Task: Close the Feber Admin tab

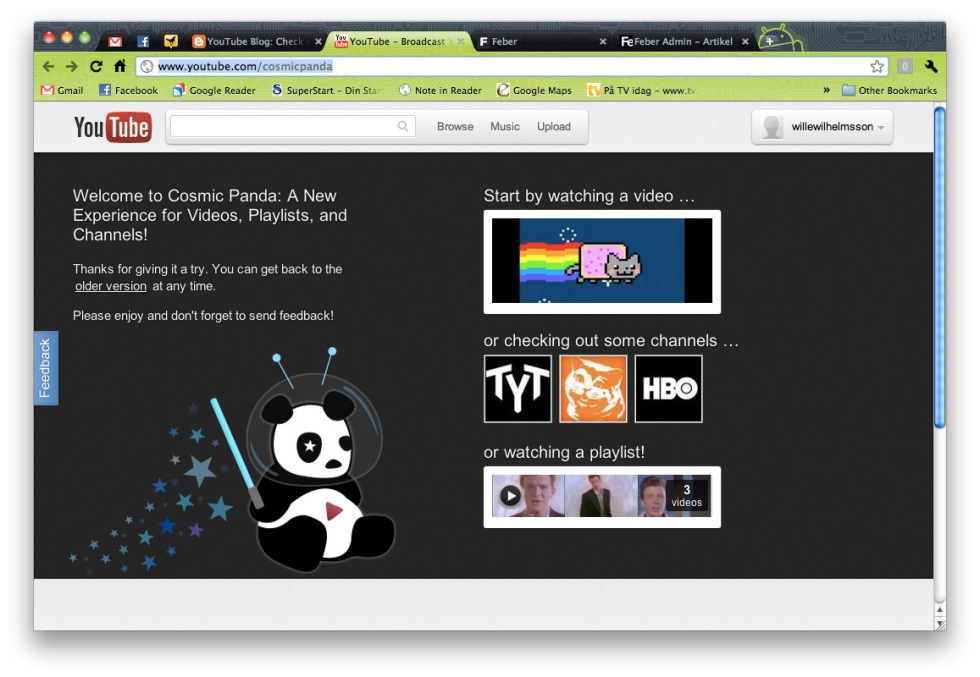Action: (745, 42)
